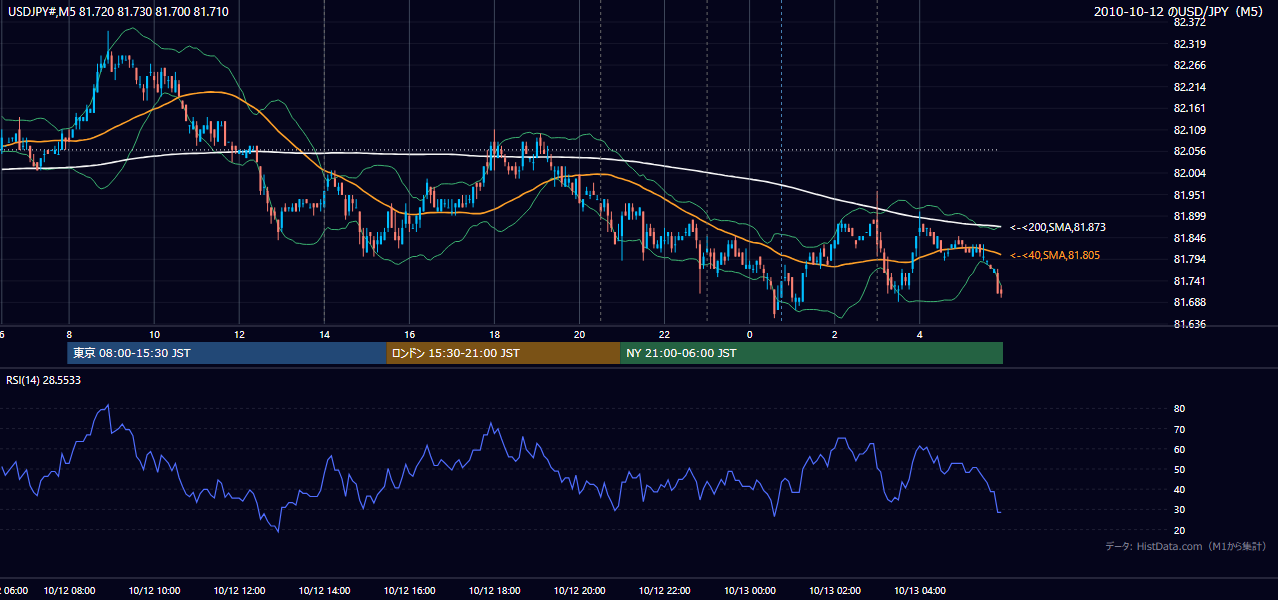Image resolution: width=1278 pixels, height=600 pixels.
Task: Click the 10/13 00:00 date axis label
Action: point(749,591)
